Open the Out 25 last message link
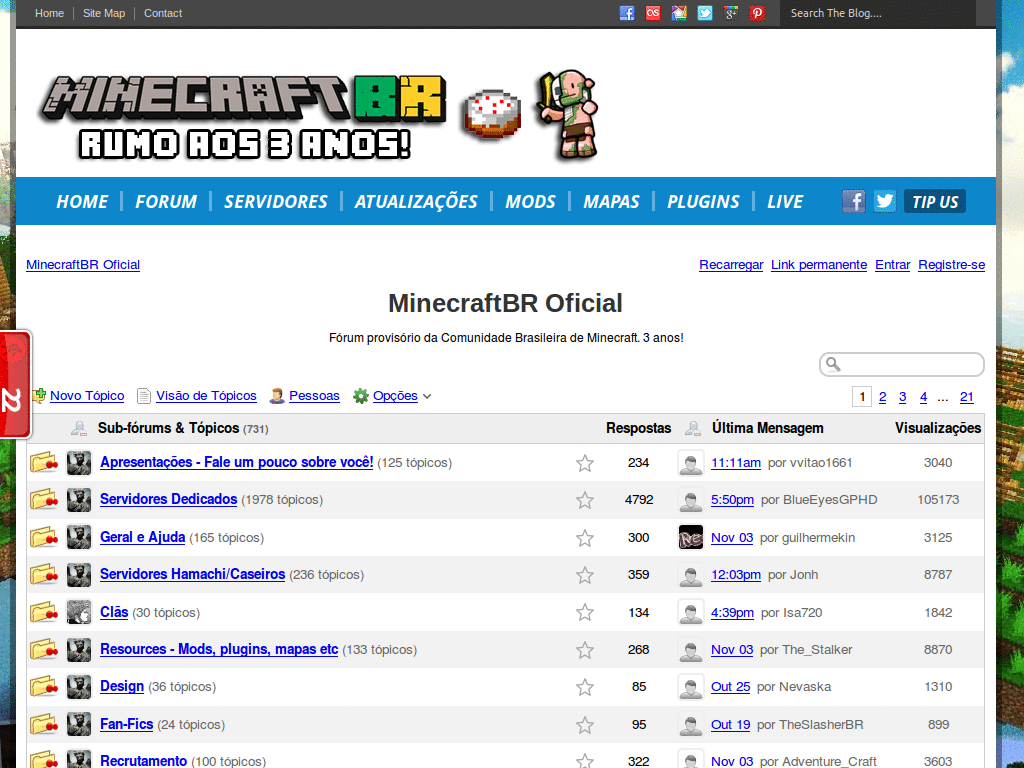1024x768 pixels. (730, 687)
